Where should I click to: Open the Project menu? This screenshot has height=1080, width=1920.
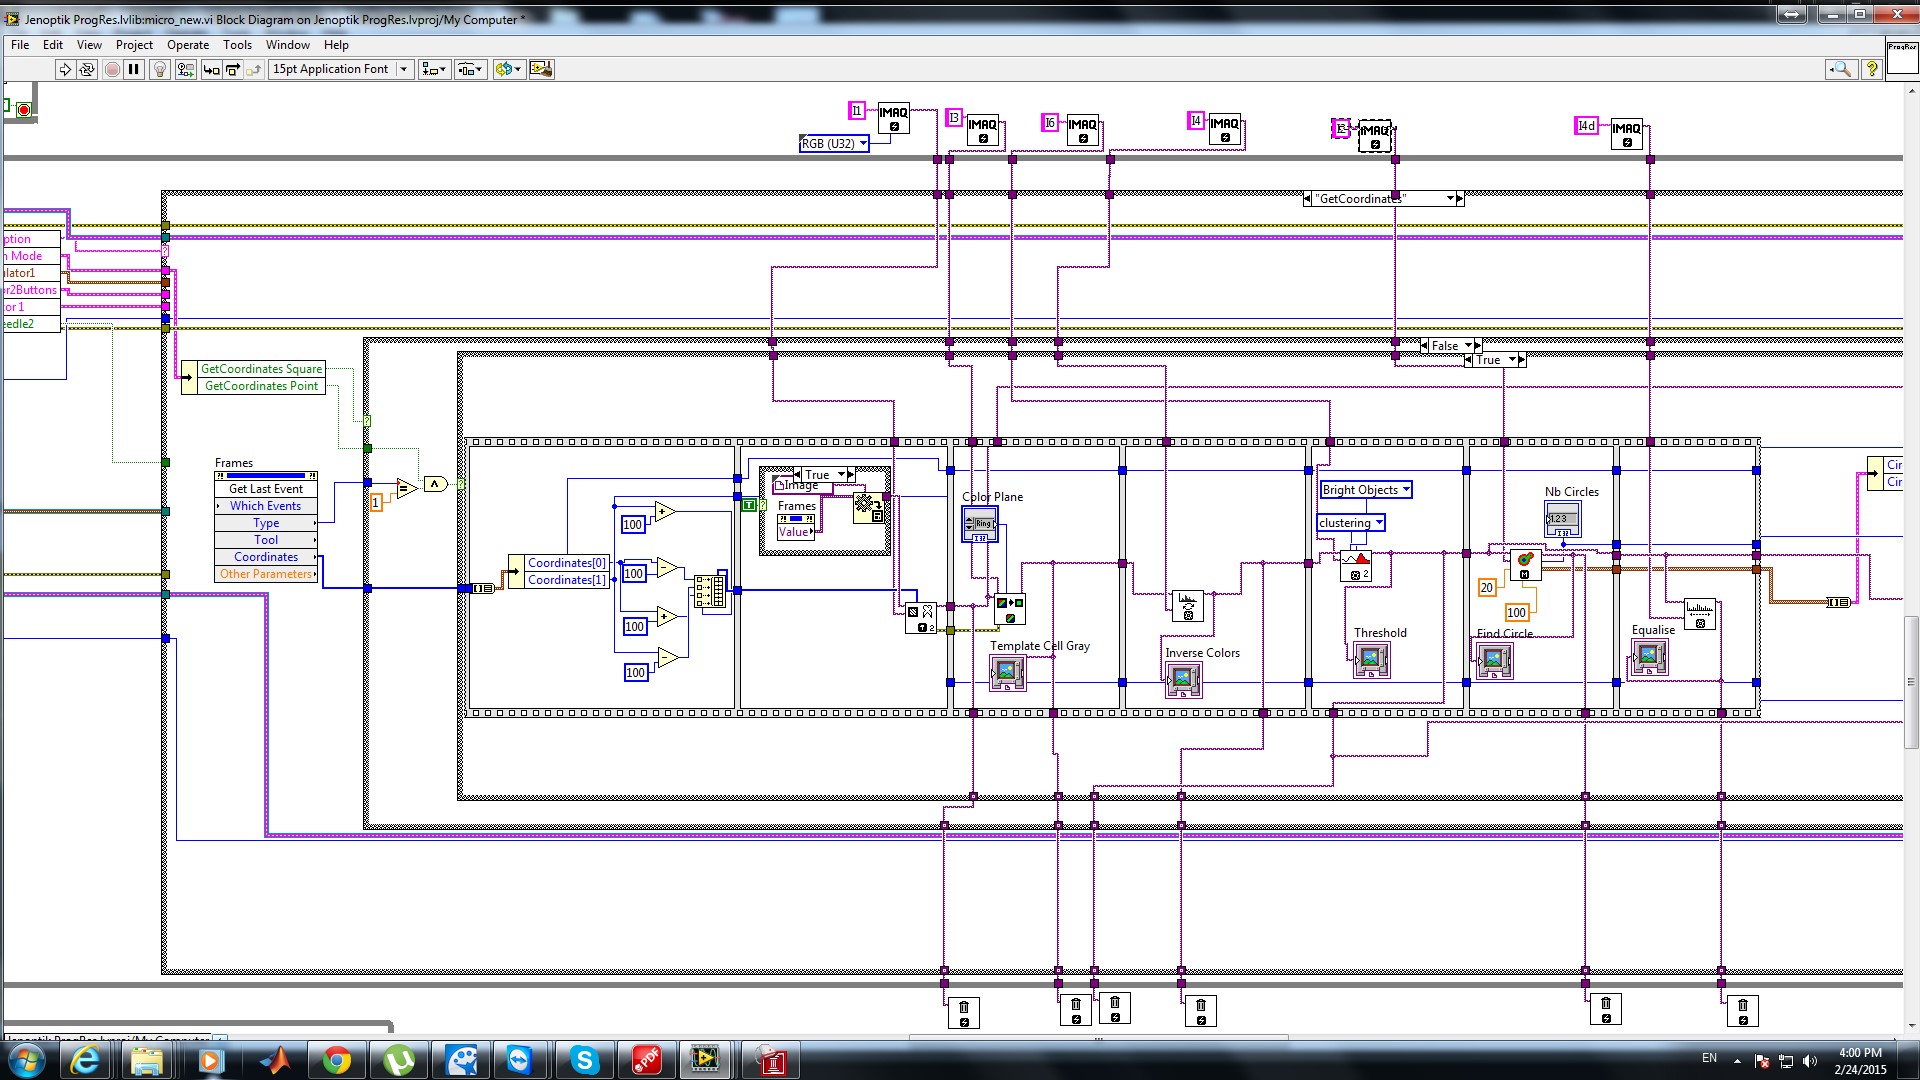[134, 45]
